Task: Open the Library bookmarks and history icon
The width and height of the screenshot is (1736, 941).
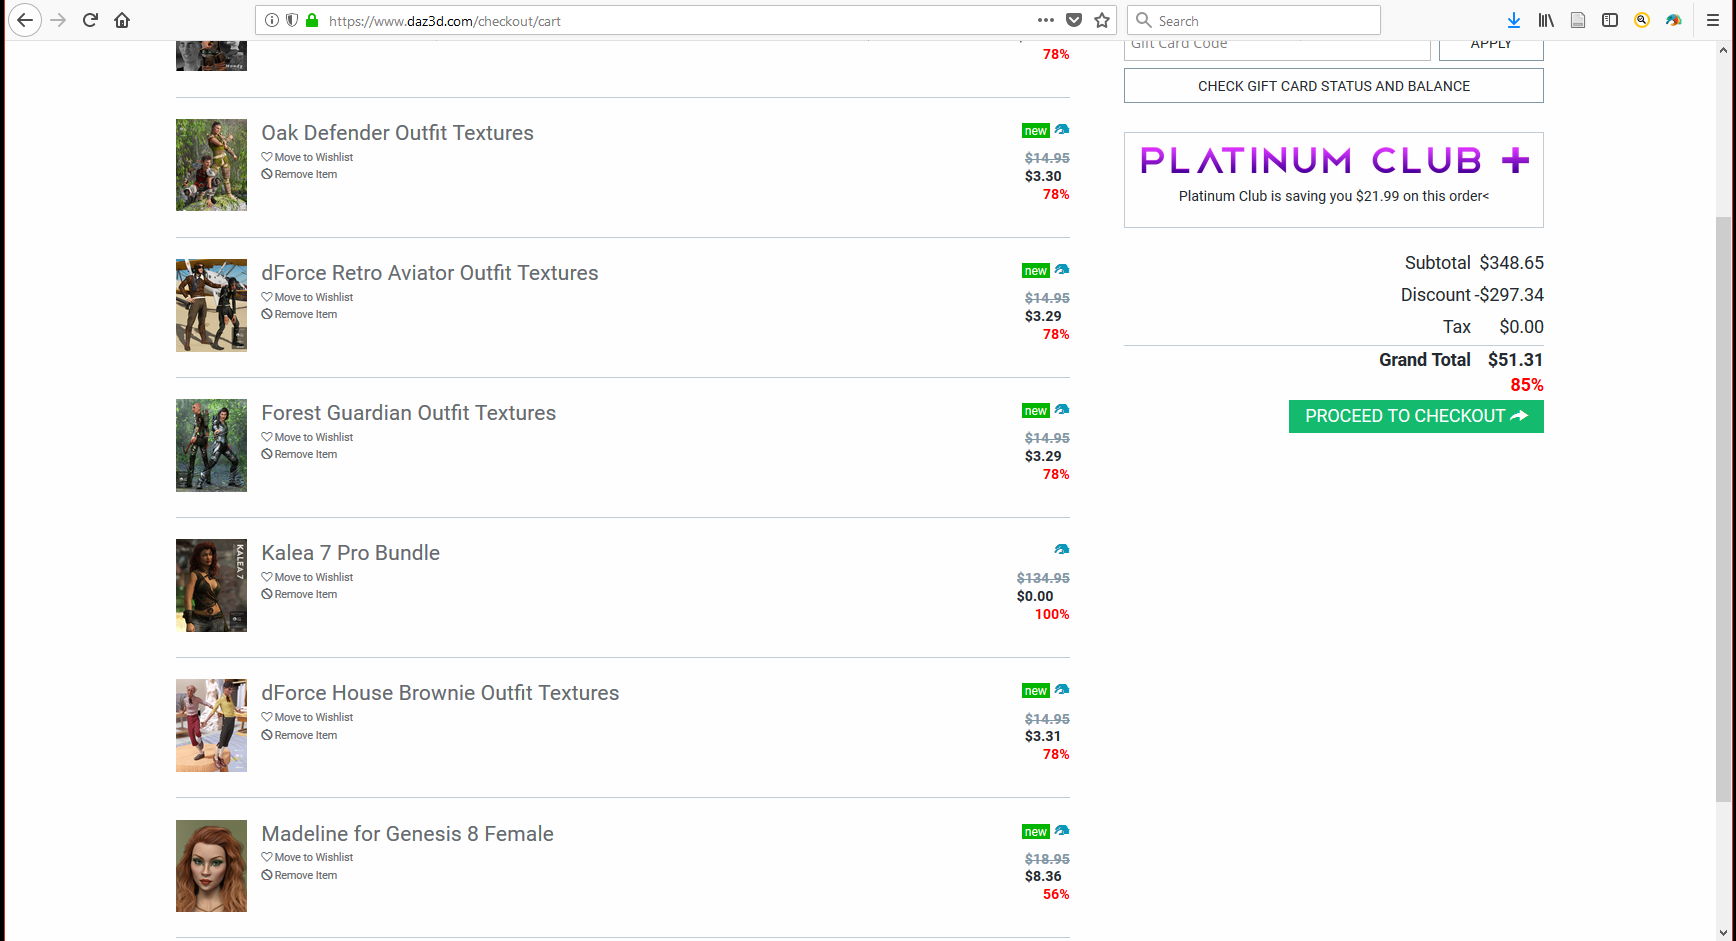Action: point(1546,20)
